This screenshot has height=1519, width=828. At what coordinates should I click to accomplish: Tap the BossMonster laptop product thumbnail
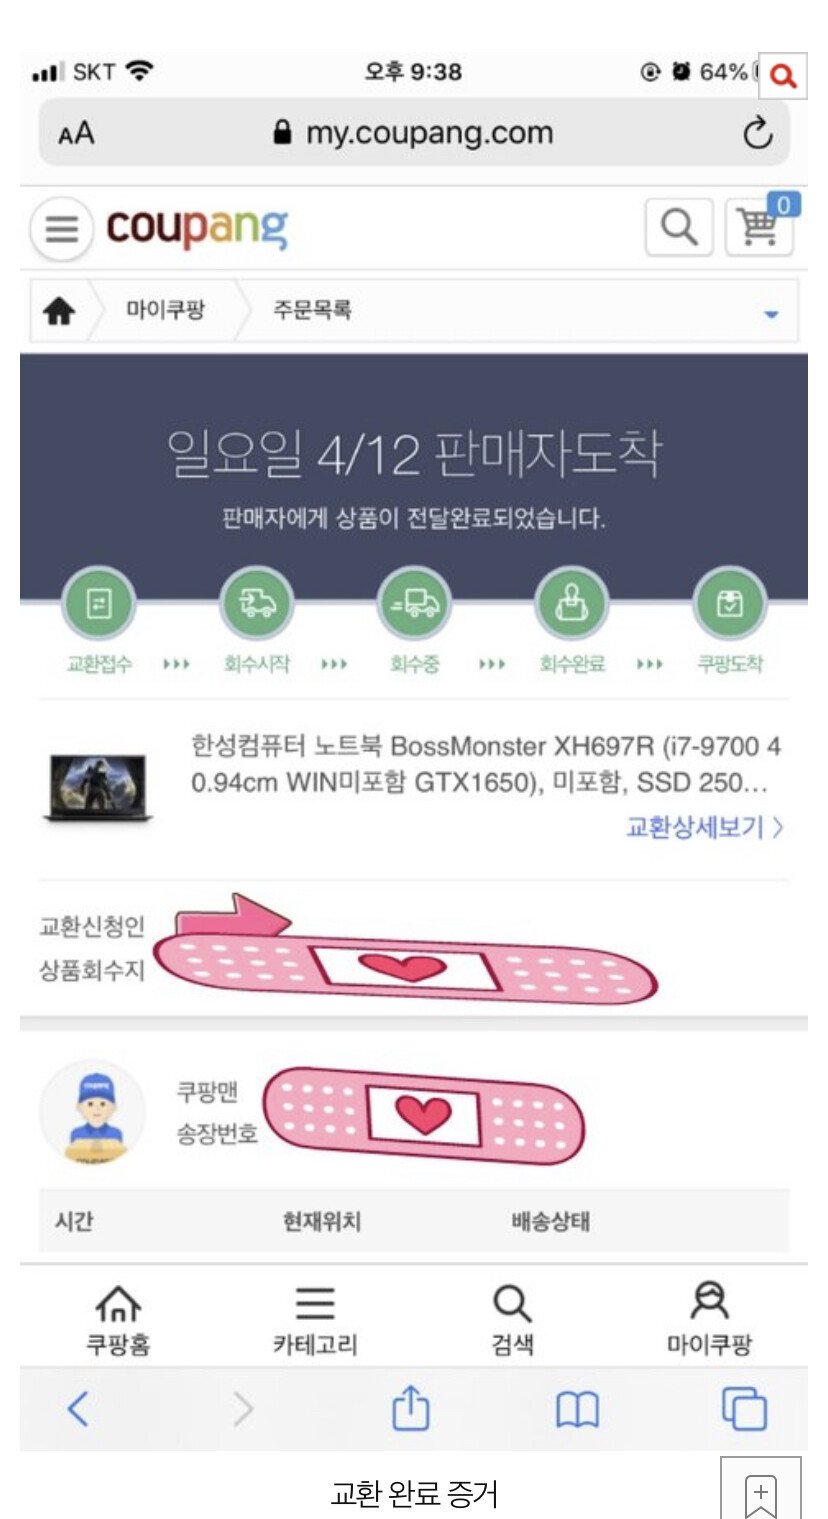[98, 788]
